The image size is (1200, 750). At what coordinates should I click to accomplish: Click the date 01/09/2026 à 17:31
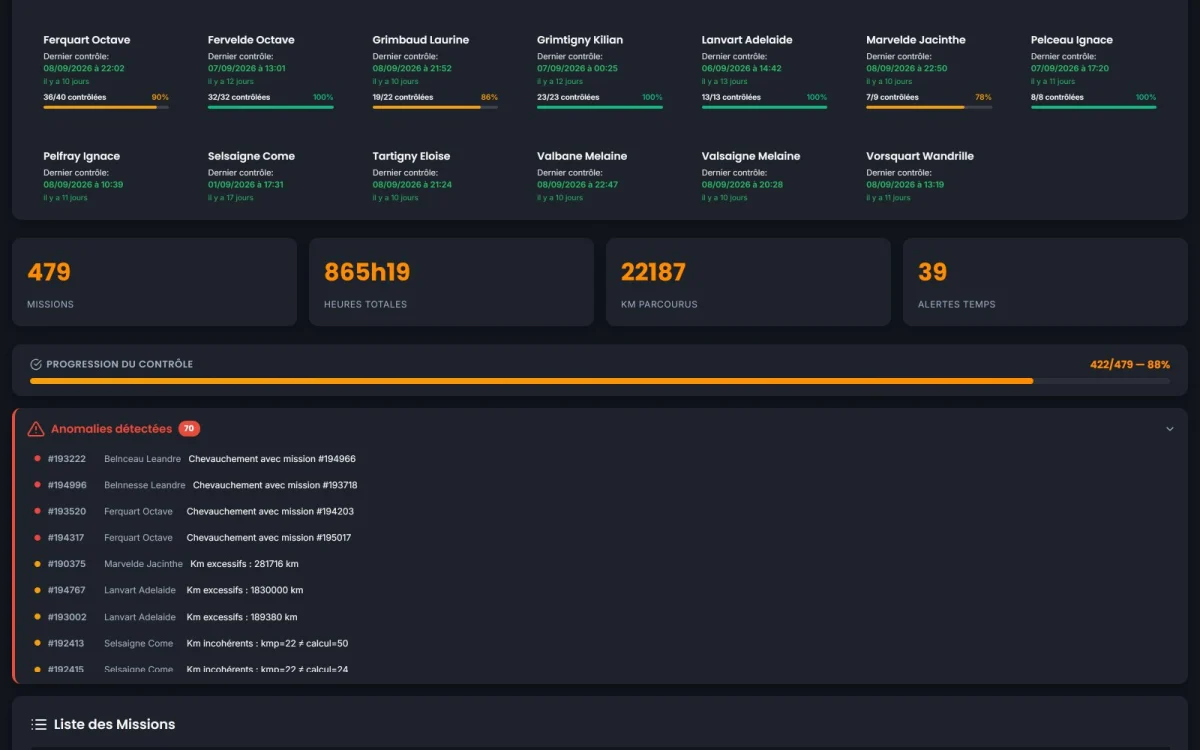click(x=246, y=185)
